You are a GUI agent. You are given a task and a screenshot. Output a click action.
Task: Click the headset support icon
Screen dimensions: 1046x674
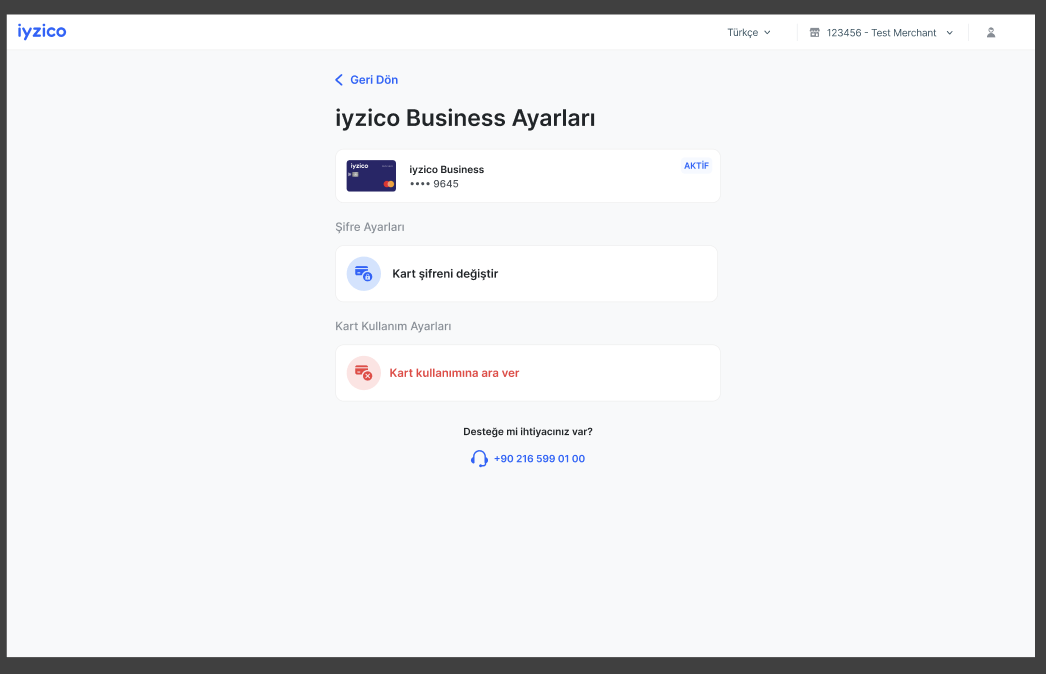tap(479, 458)
